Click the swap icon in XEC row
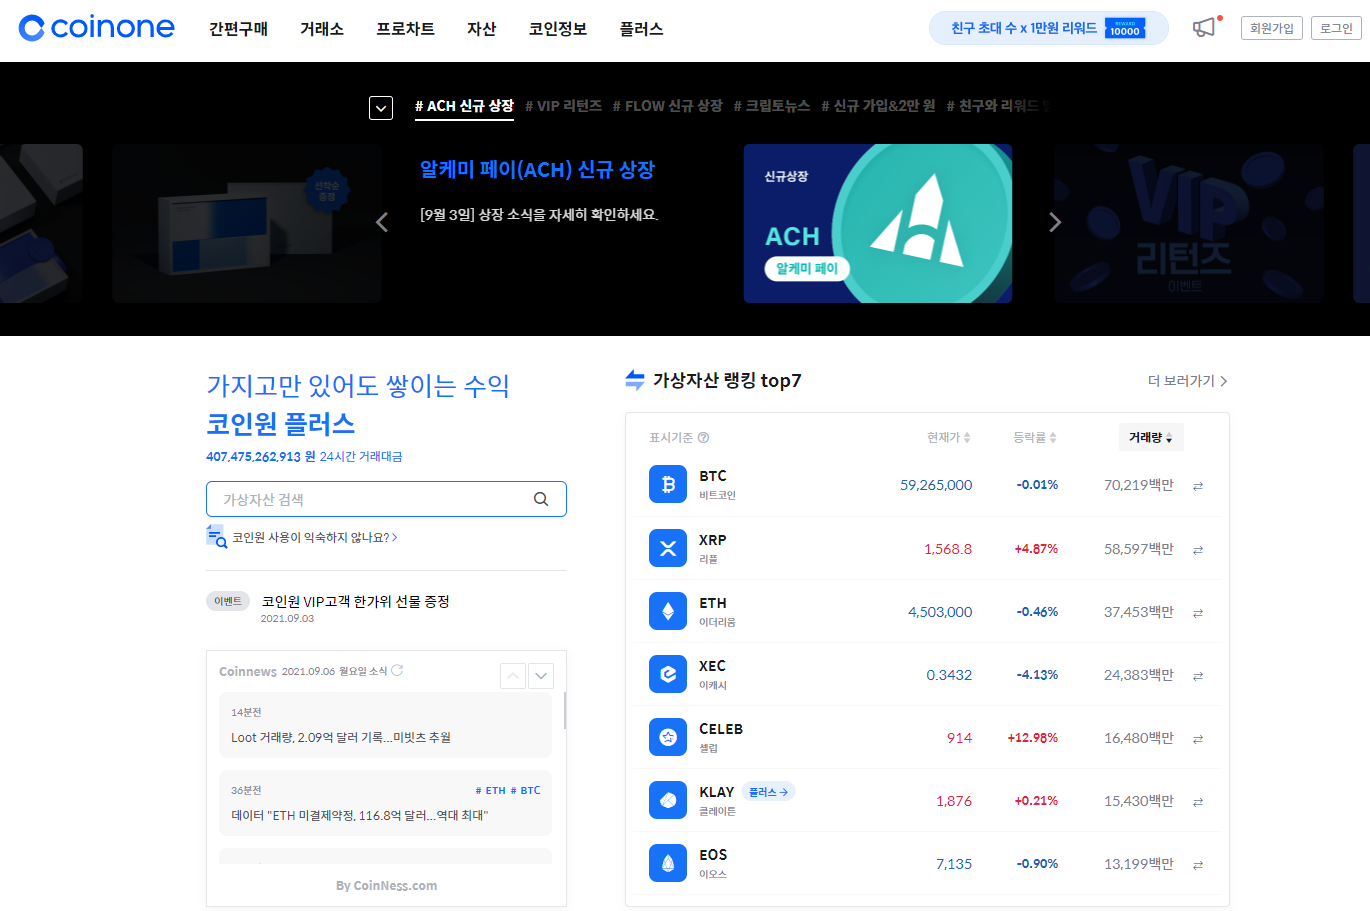The width and height of the screenshot is (1370, 911). [1198, 676]
